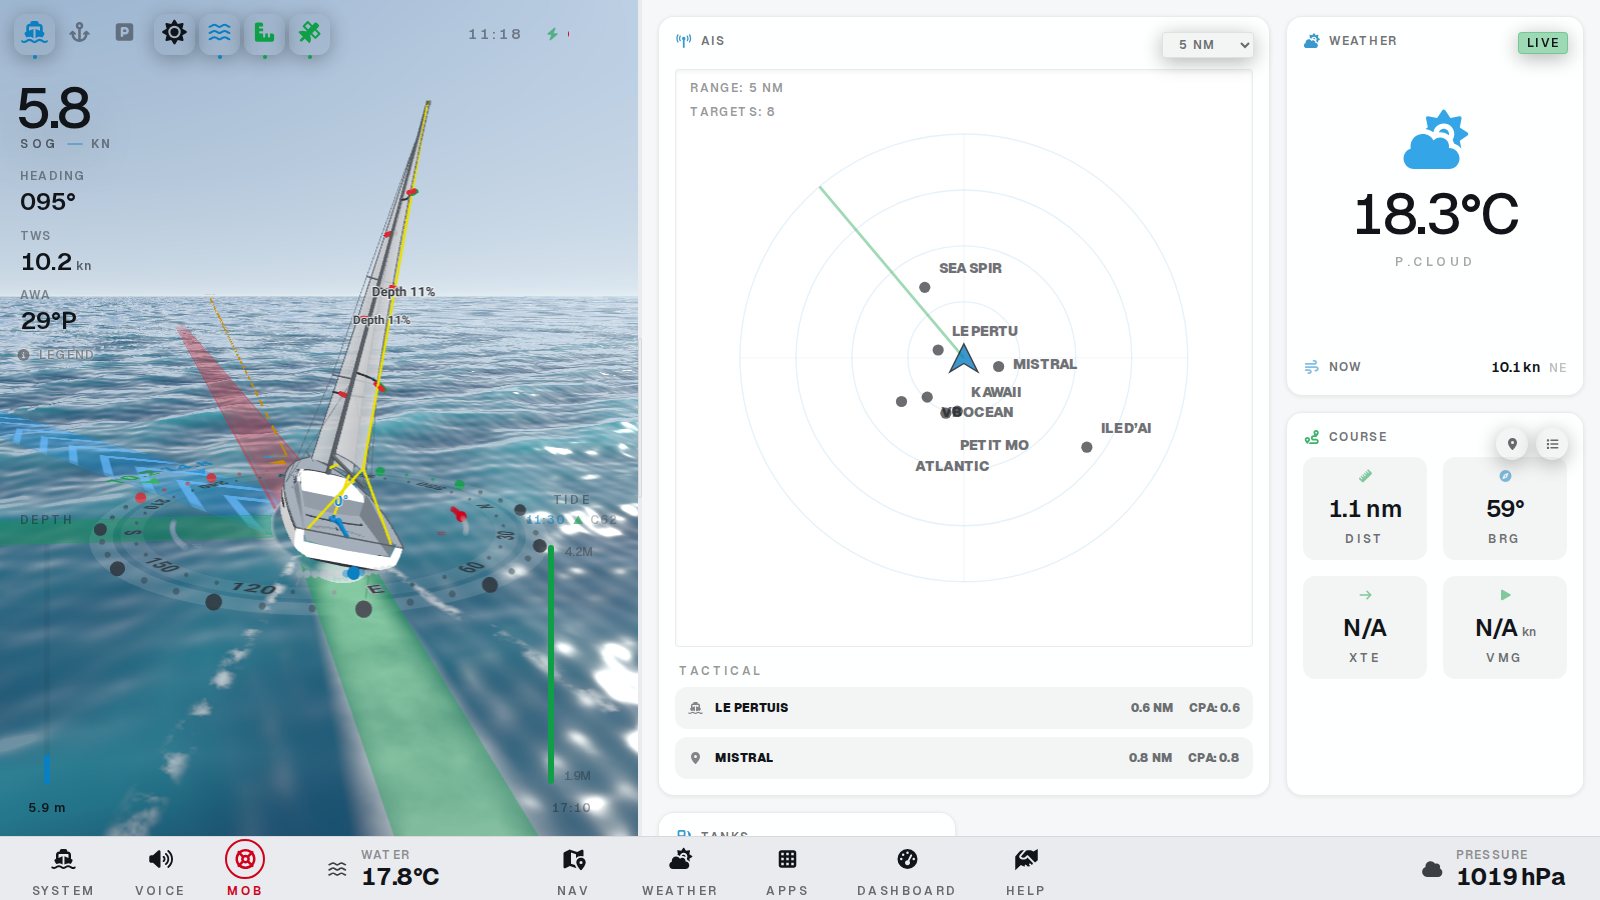This screenshot has width=1600, height=900.
Task: Click the N/A XTE card
Action: point(1365,628)
